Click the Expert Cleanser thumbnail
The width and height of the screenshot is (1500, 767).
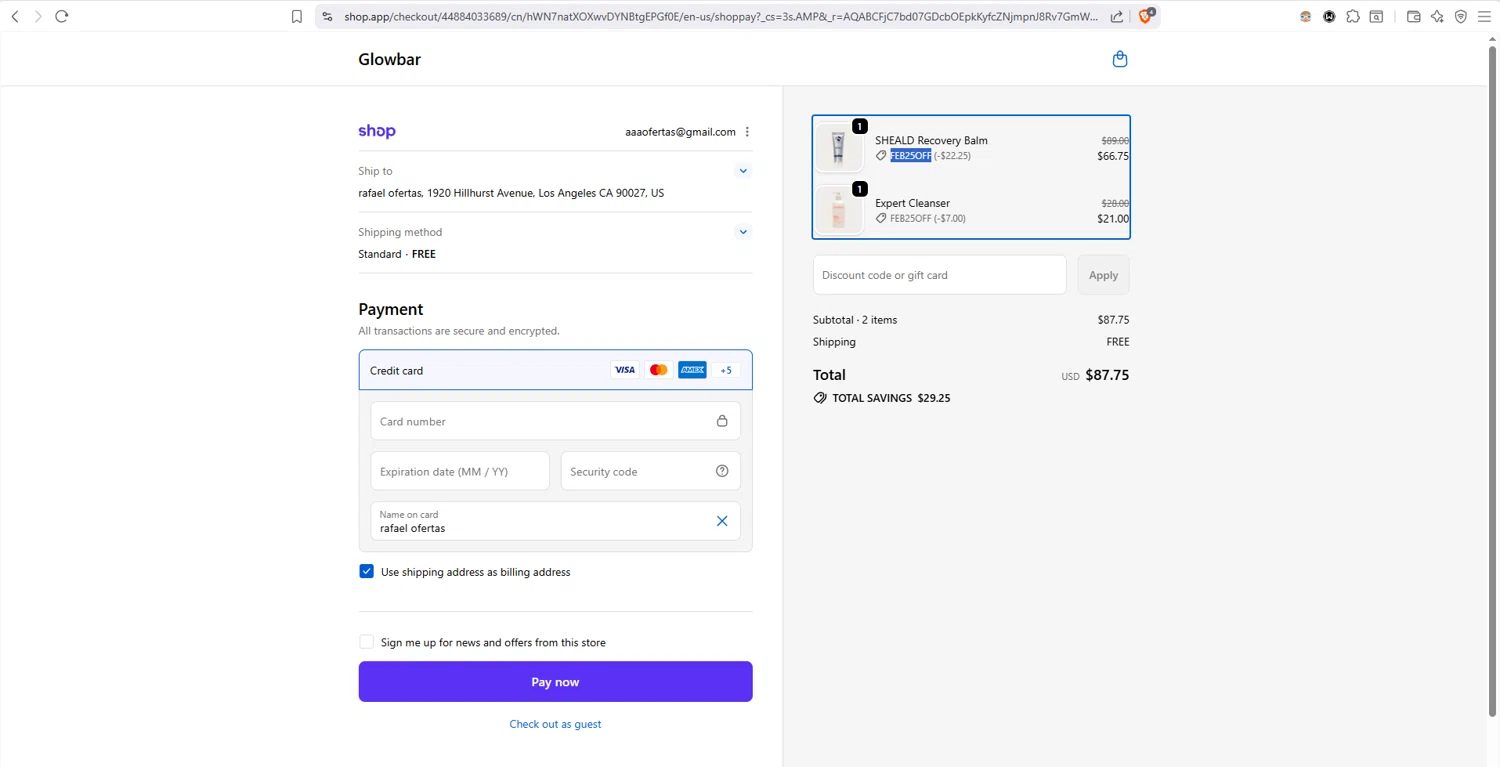[x=838, y=210]
